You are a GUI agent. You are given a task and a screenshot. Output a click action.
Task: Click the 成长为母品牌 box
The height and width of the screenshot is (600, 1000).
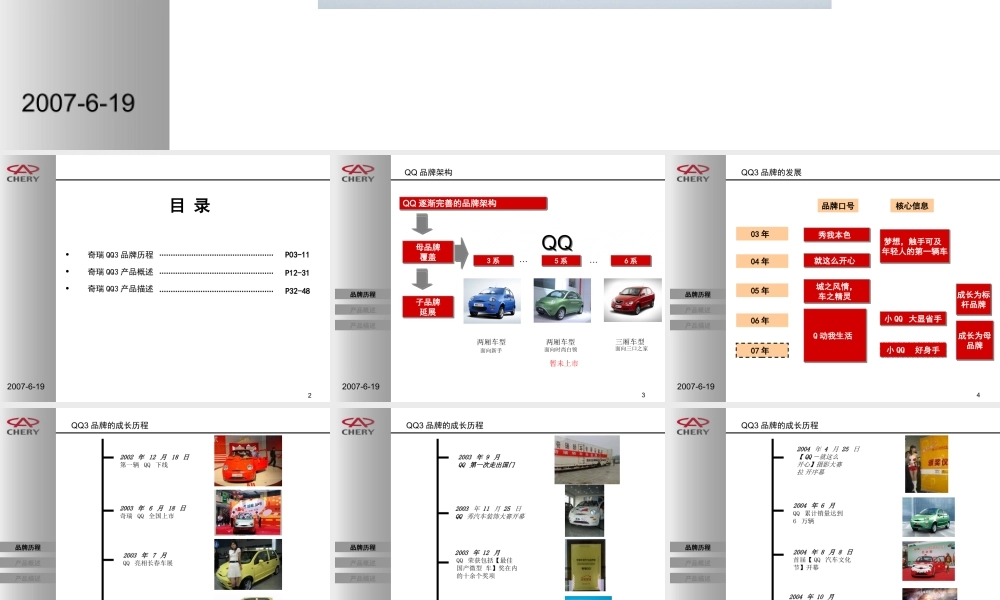(974, 340)
